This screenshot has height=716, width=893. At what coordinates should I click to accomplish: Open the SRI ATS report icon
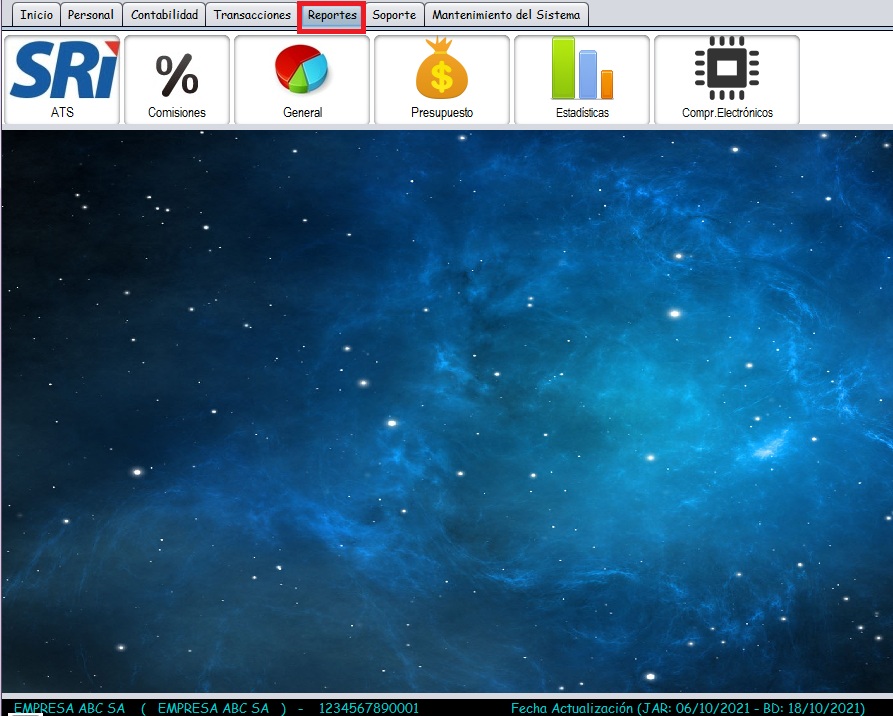click(62, 70)
